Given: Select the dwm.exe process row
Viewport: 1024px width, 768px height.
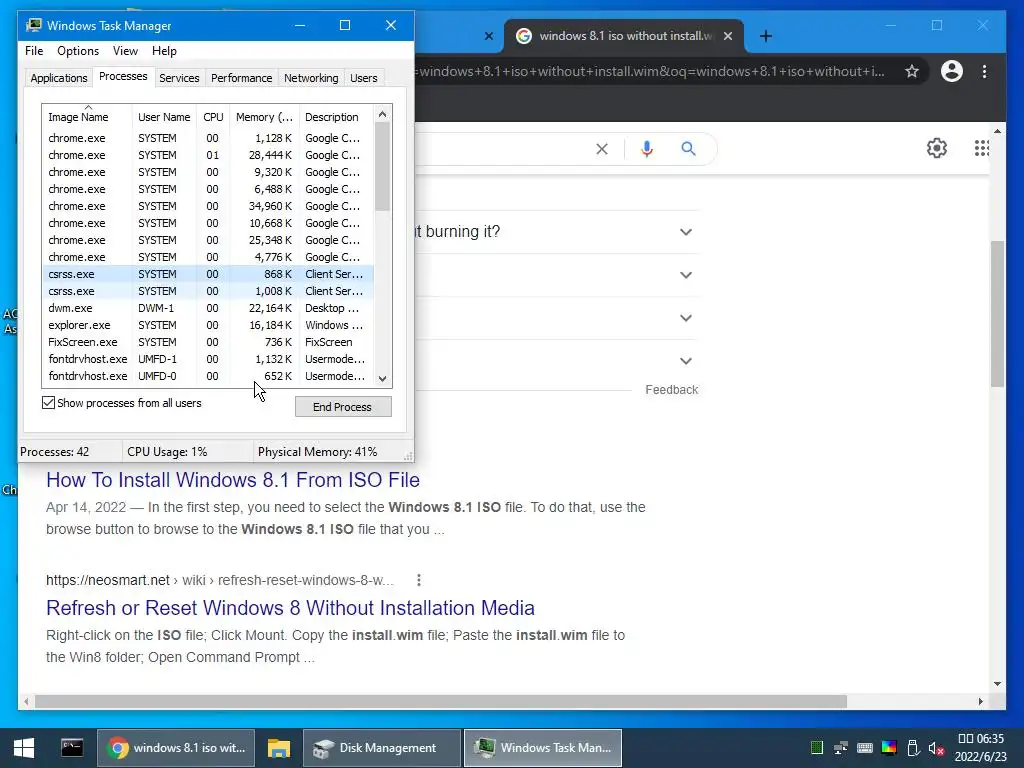Looking at the screenshot, I should (208, 308).
